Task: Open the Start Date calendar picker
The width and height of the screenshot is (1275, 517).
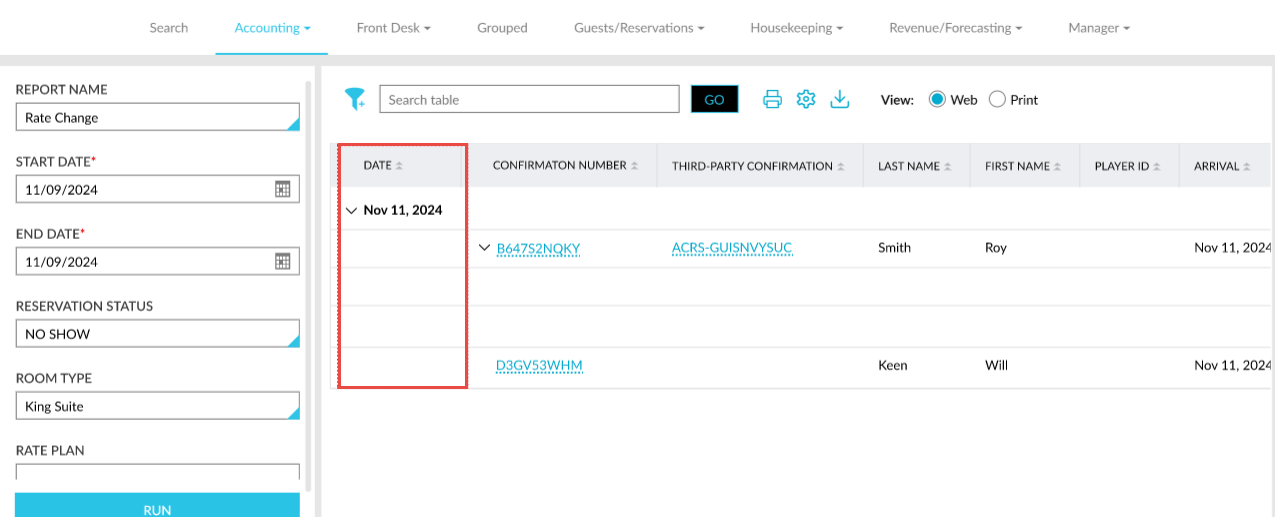Action: 283,189
